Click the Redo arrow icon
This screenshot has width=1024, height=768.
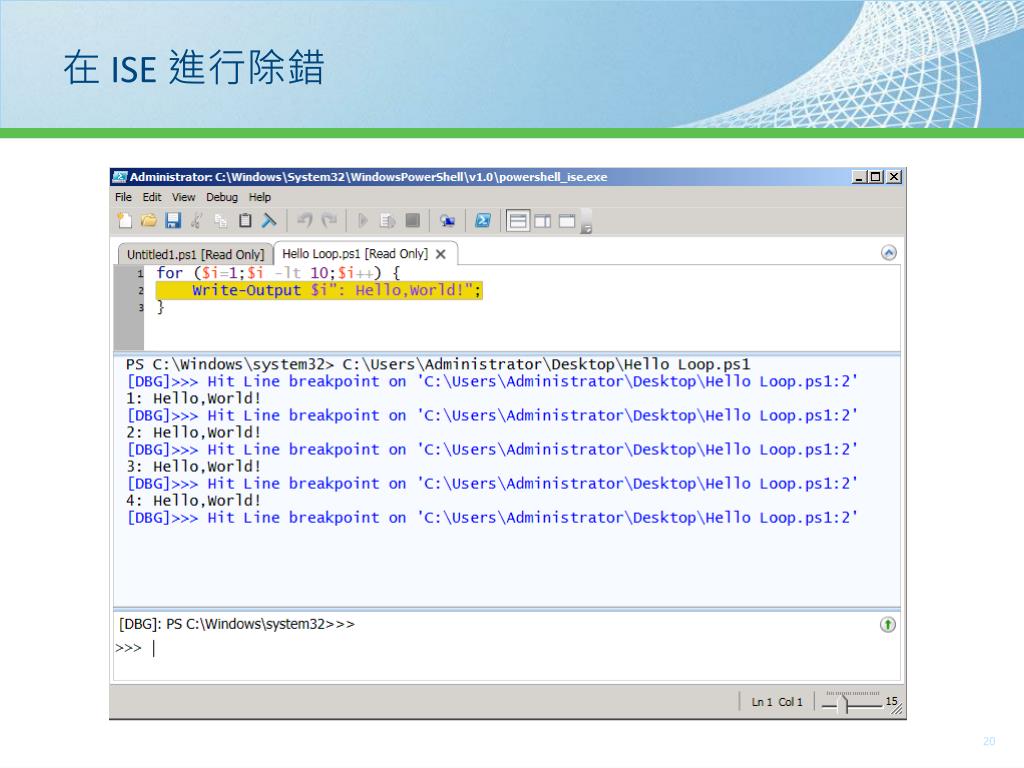(x=329, y=221)
